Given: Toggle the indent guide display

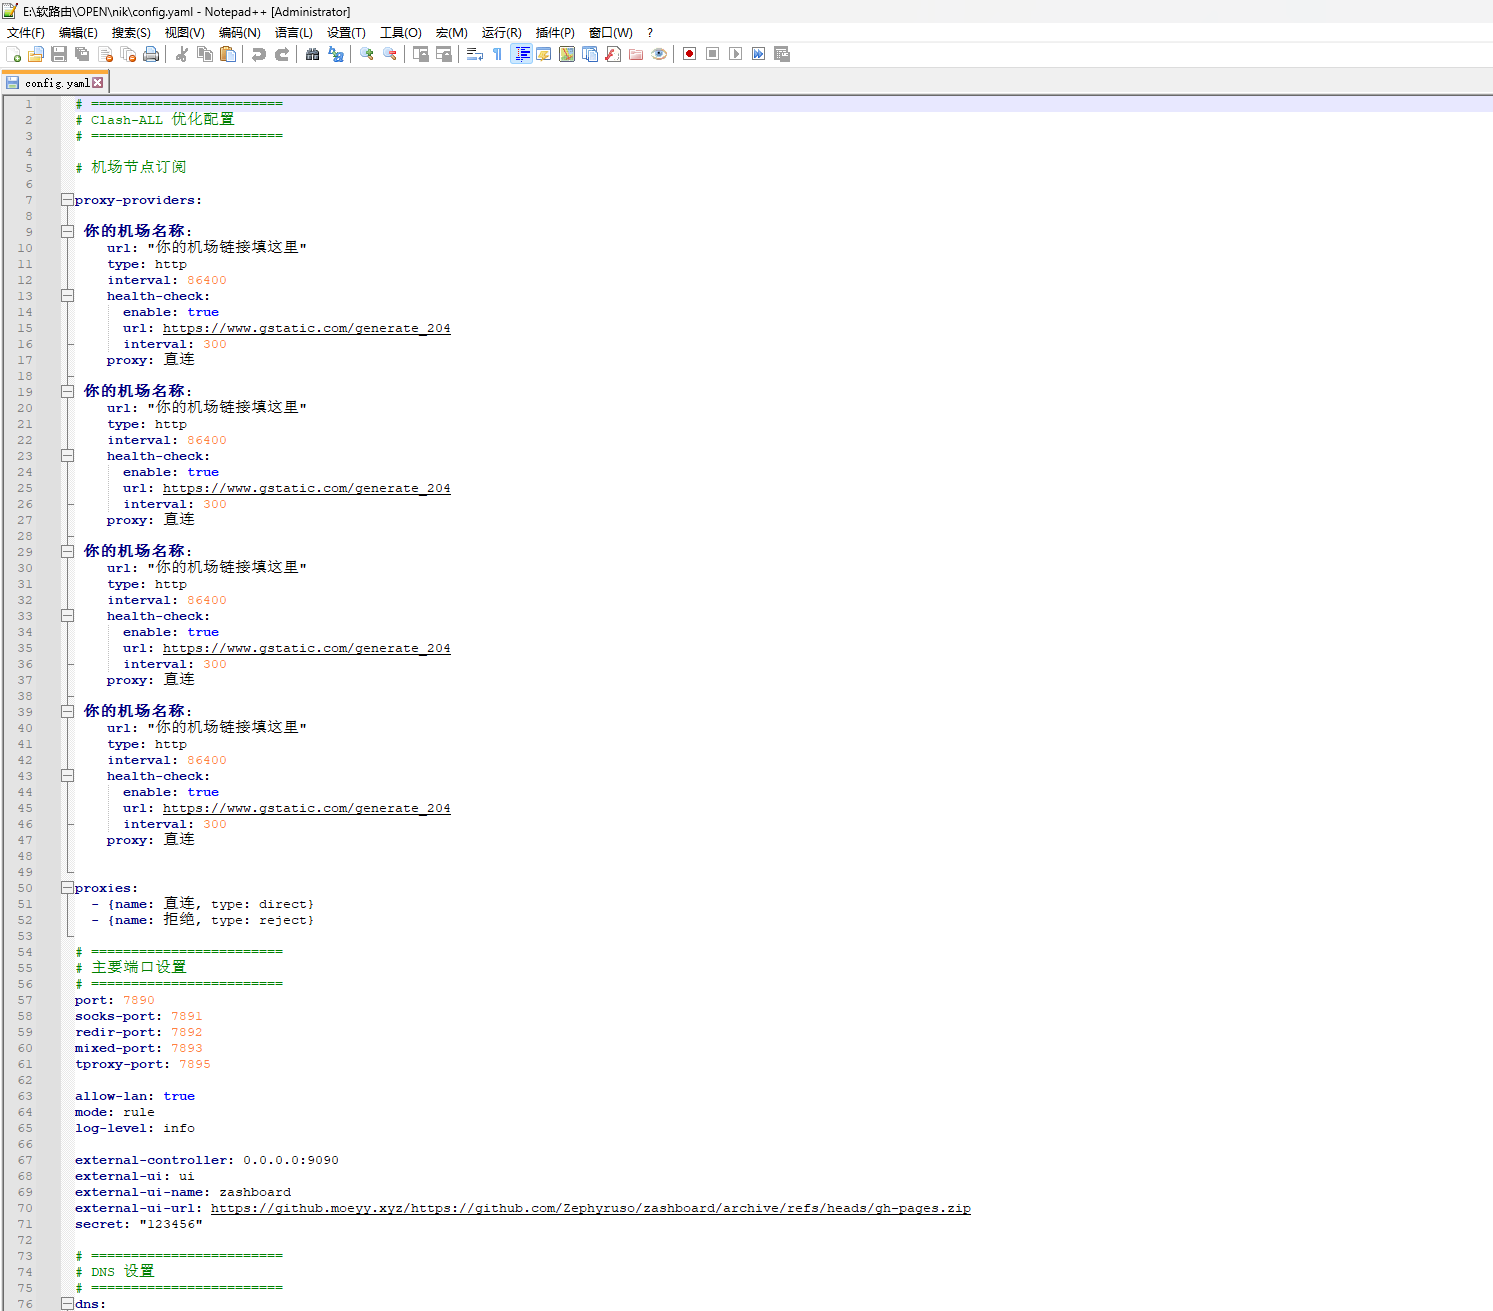Looking at the screenshot, I should 521,54.
